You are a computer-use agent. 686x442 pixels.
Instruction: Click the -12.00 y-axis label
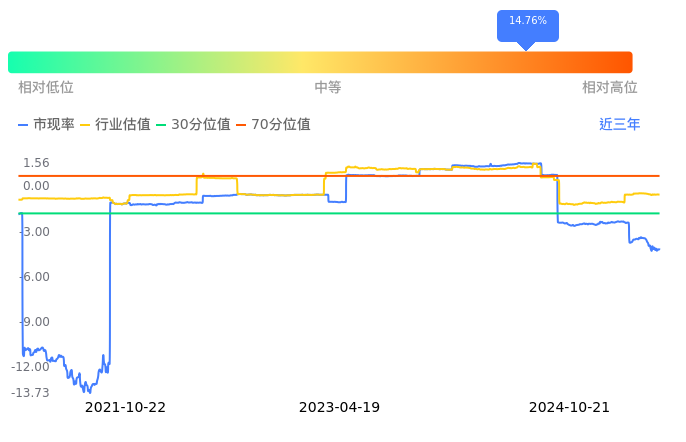[x=33, y=367]
